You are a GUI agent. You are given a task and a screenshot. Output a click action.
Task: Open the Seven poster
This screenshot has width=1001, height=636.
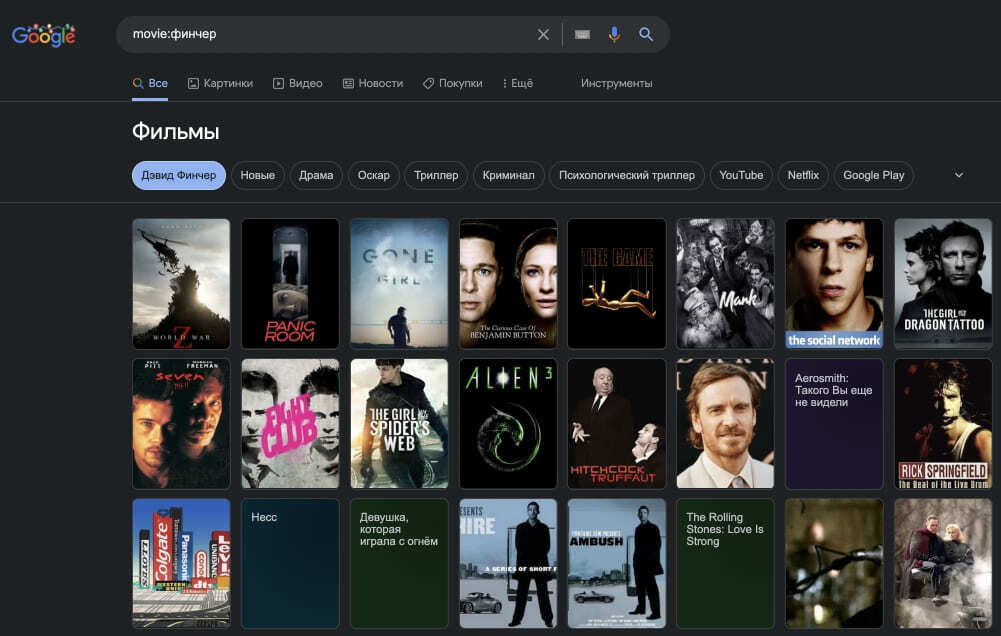click(x=181, y=424)
